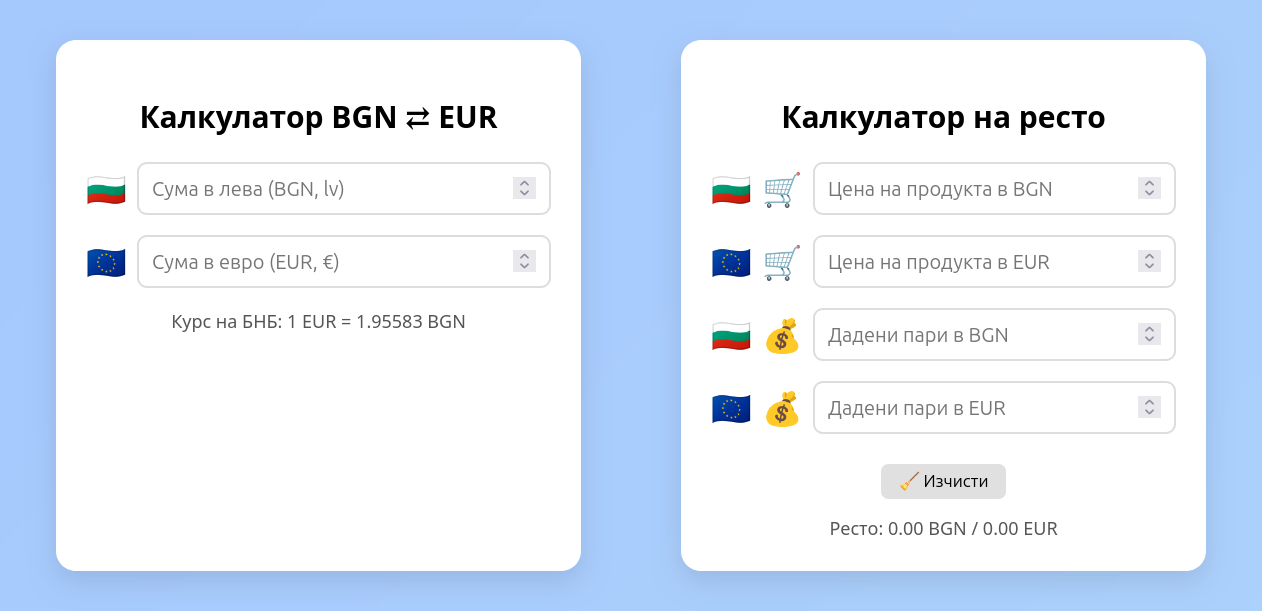
Task: Click the stepper on 'Цена на продукта в BGN'
Action: pos(1149,188)
